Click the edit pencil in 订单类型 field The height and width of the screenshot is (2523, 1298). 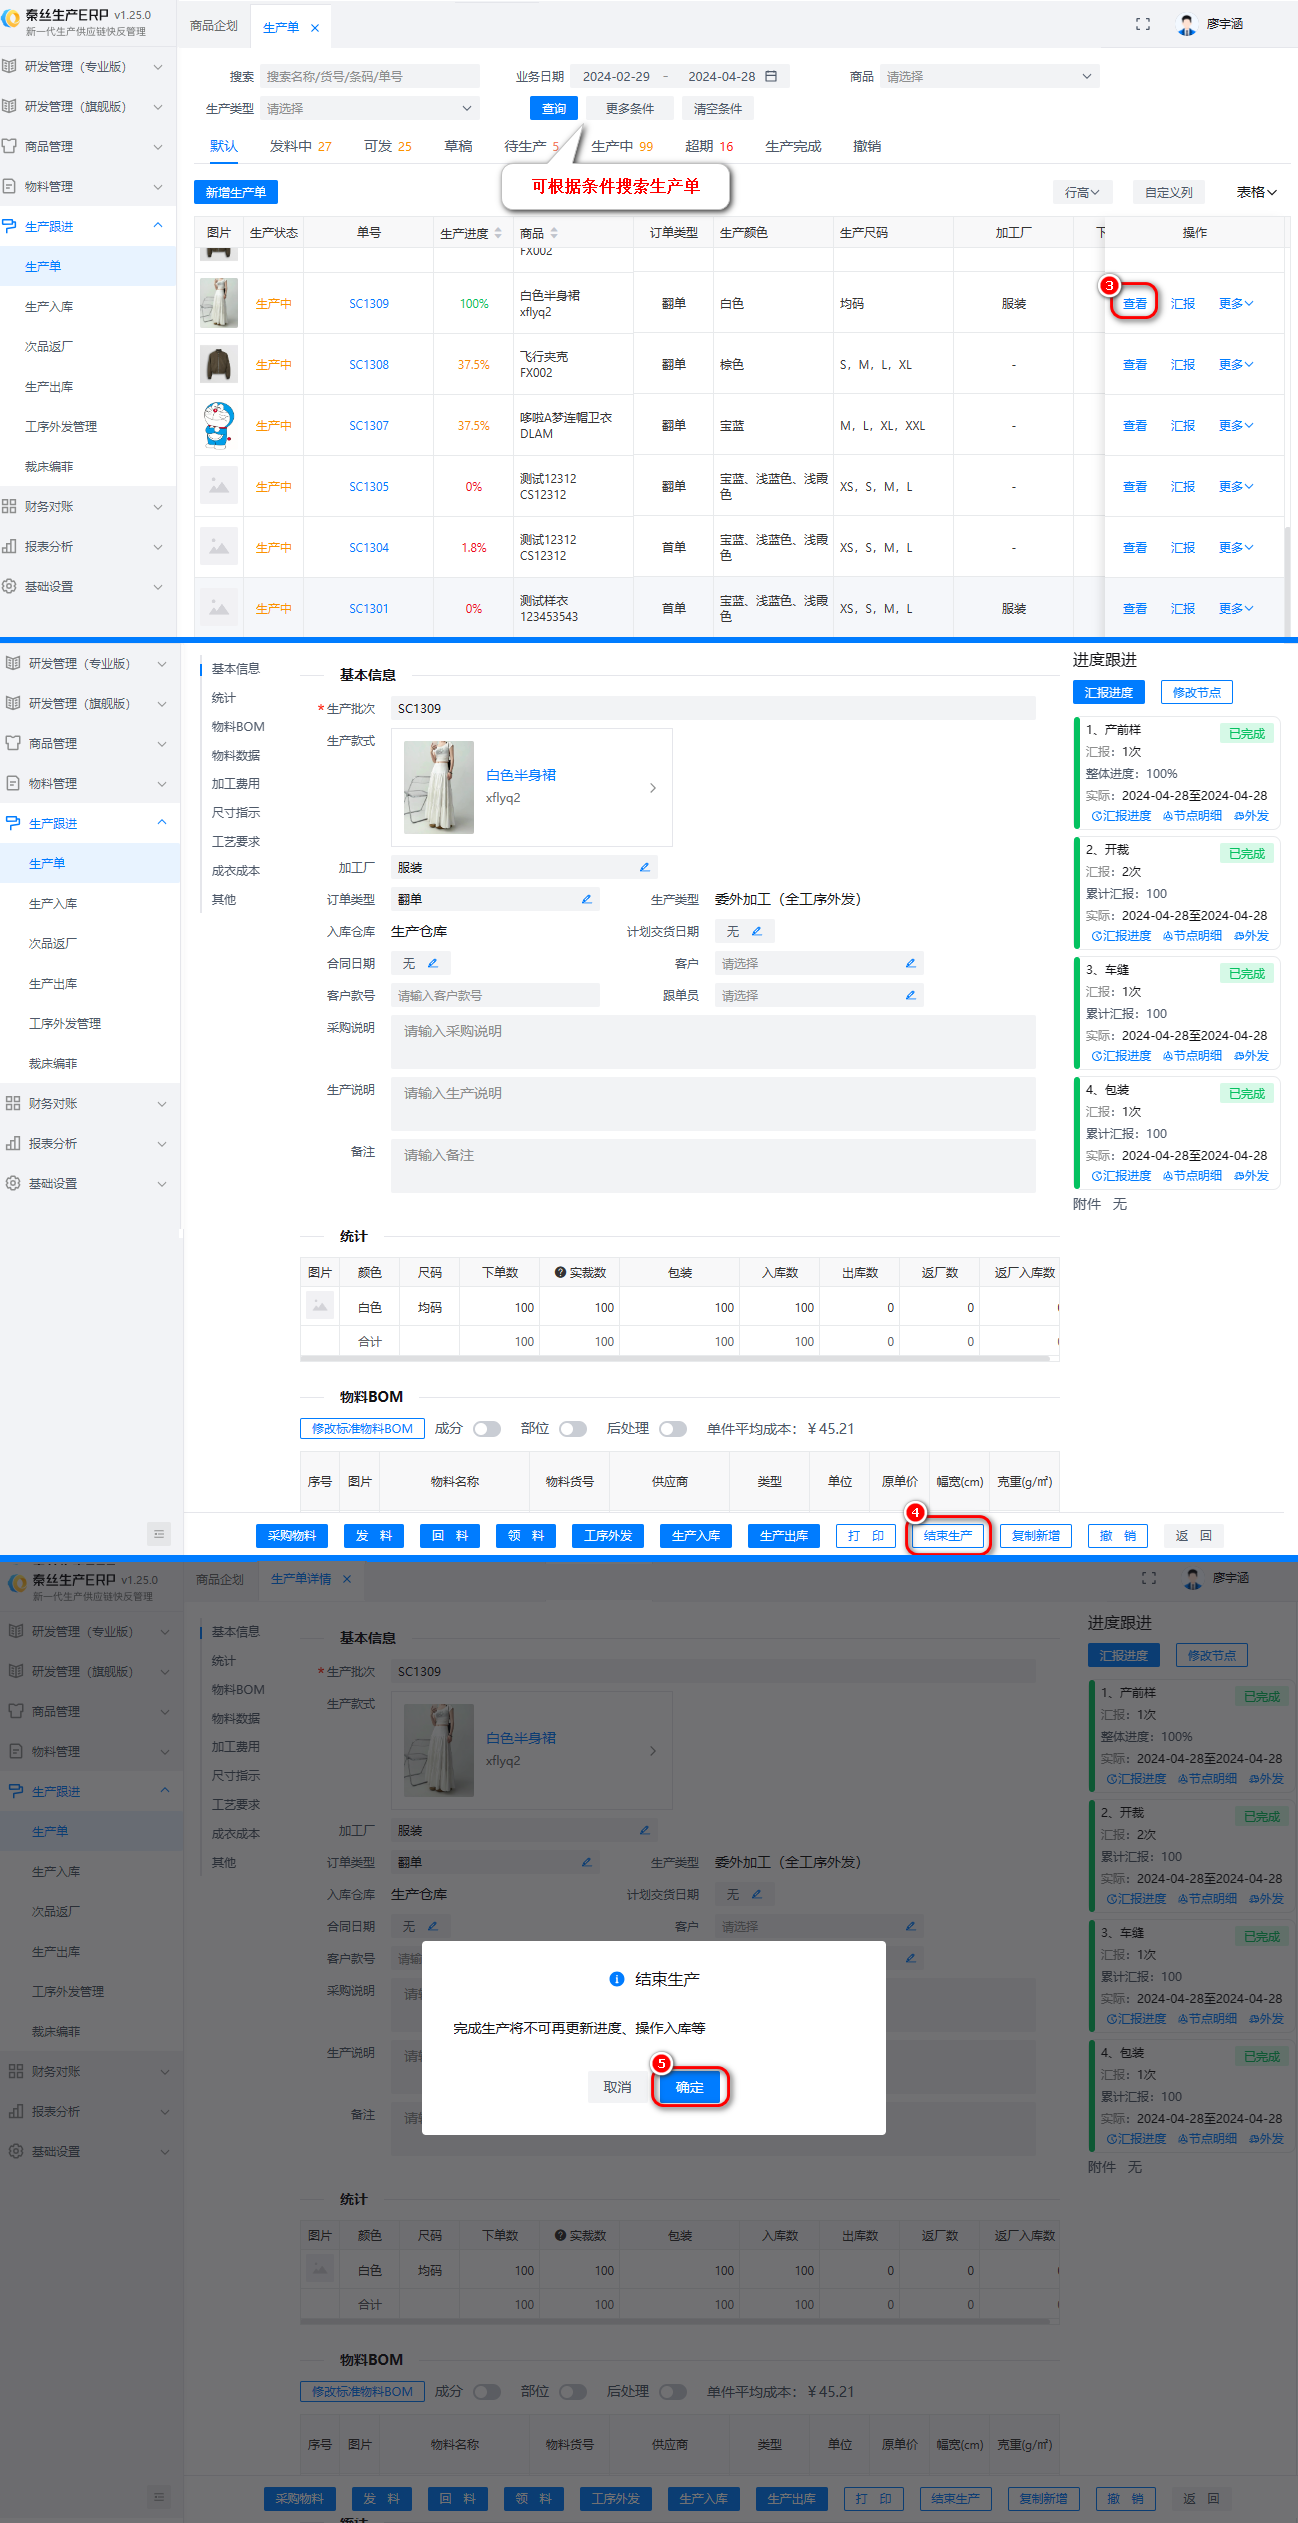pos(587,899)
